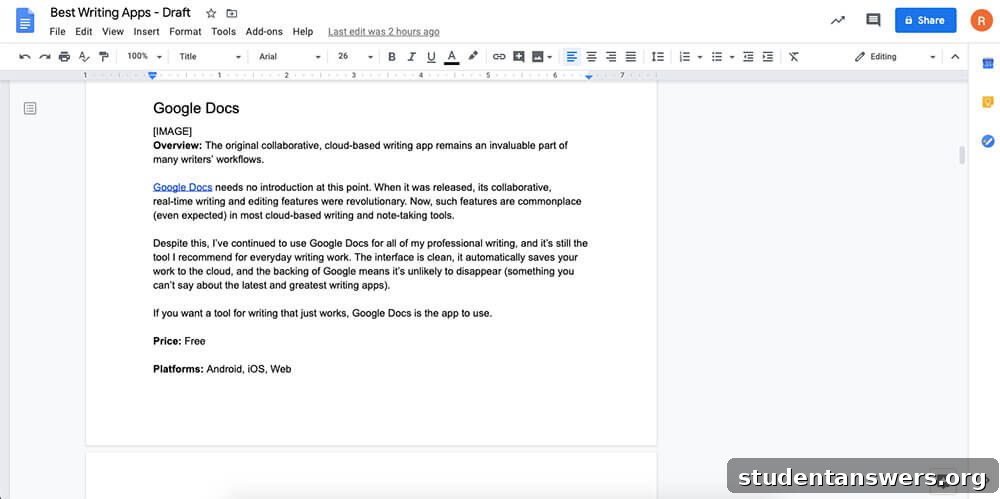Expand bulleted list options arrow
This screenshot has height=499, width=1000.
[x=732, y=57]
